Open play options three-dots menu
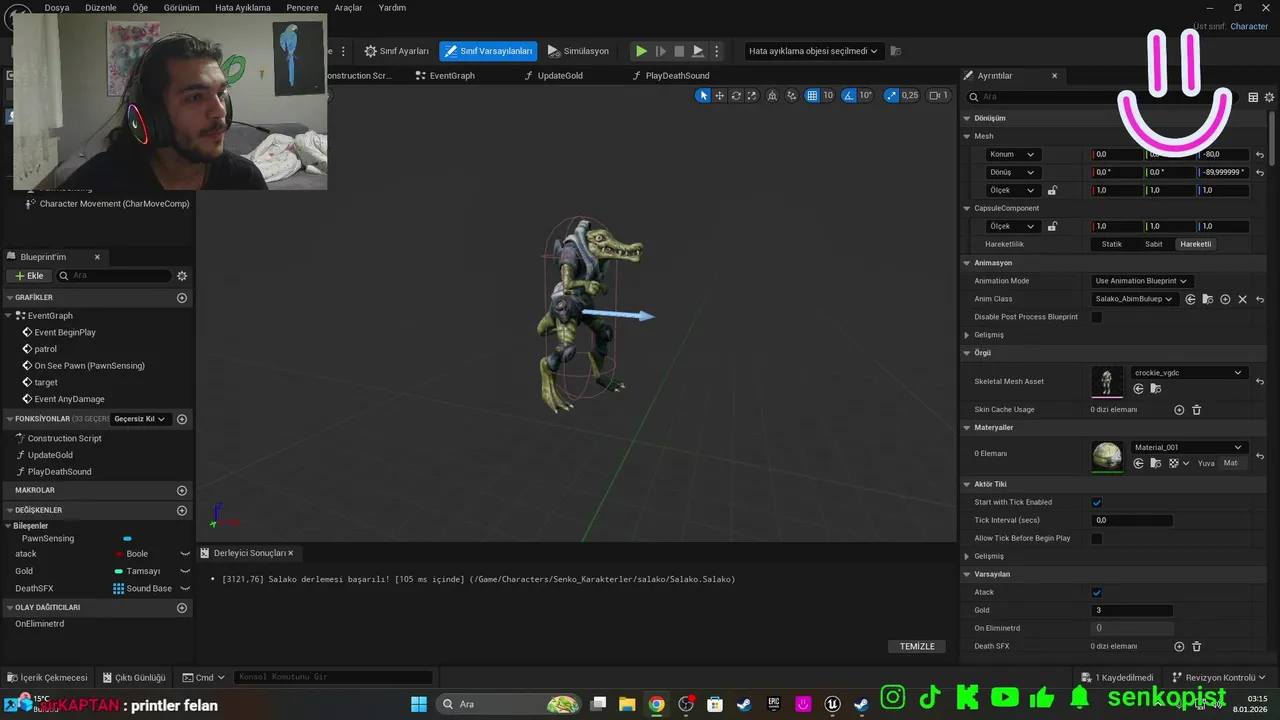1280x720 pixels. click(718, 51)
